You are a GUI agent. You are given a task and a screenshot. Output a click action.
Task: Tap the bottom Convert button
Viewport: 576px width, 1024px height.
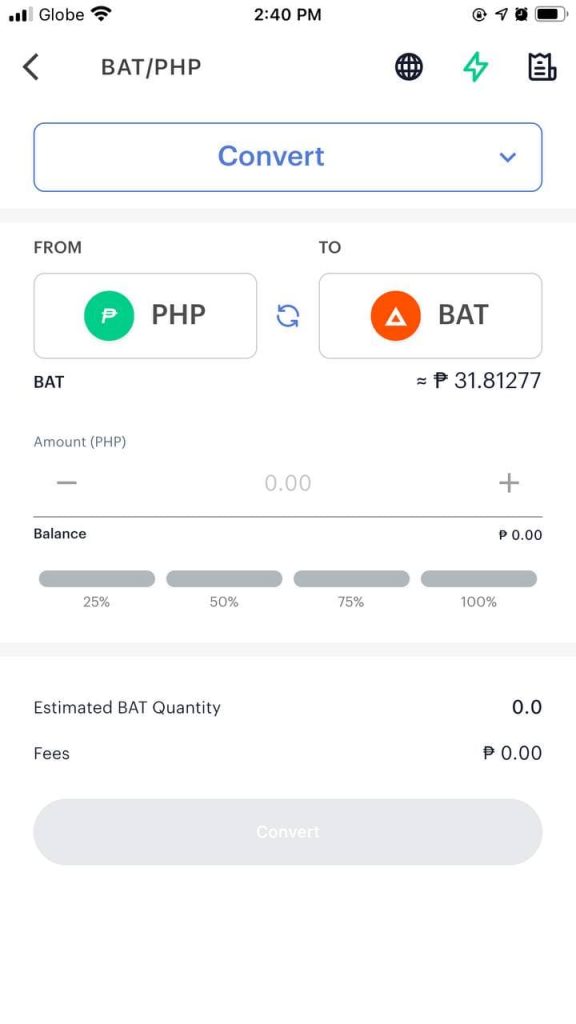[288, 832]
